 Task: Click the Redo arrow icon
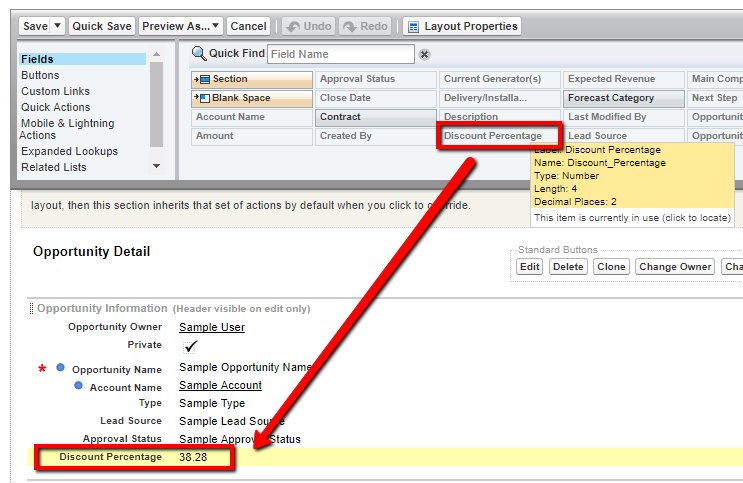(x=350, y=27)
